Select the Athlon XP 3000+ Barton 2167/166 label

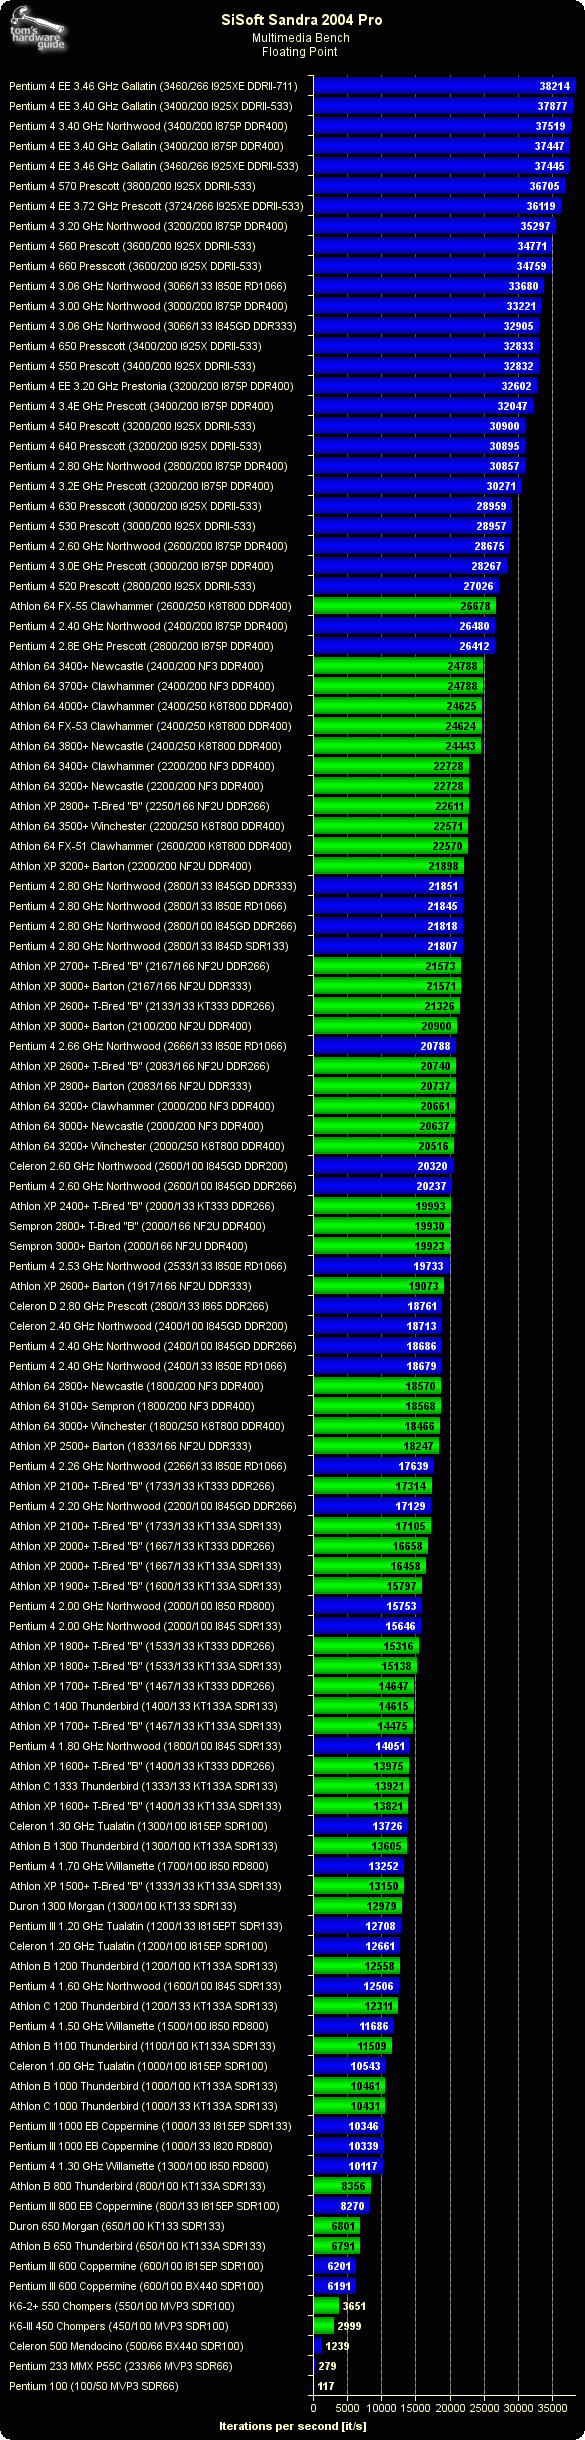pyautogui.click(x=130, y=986)
